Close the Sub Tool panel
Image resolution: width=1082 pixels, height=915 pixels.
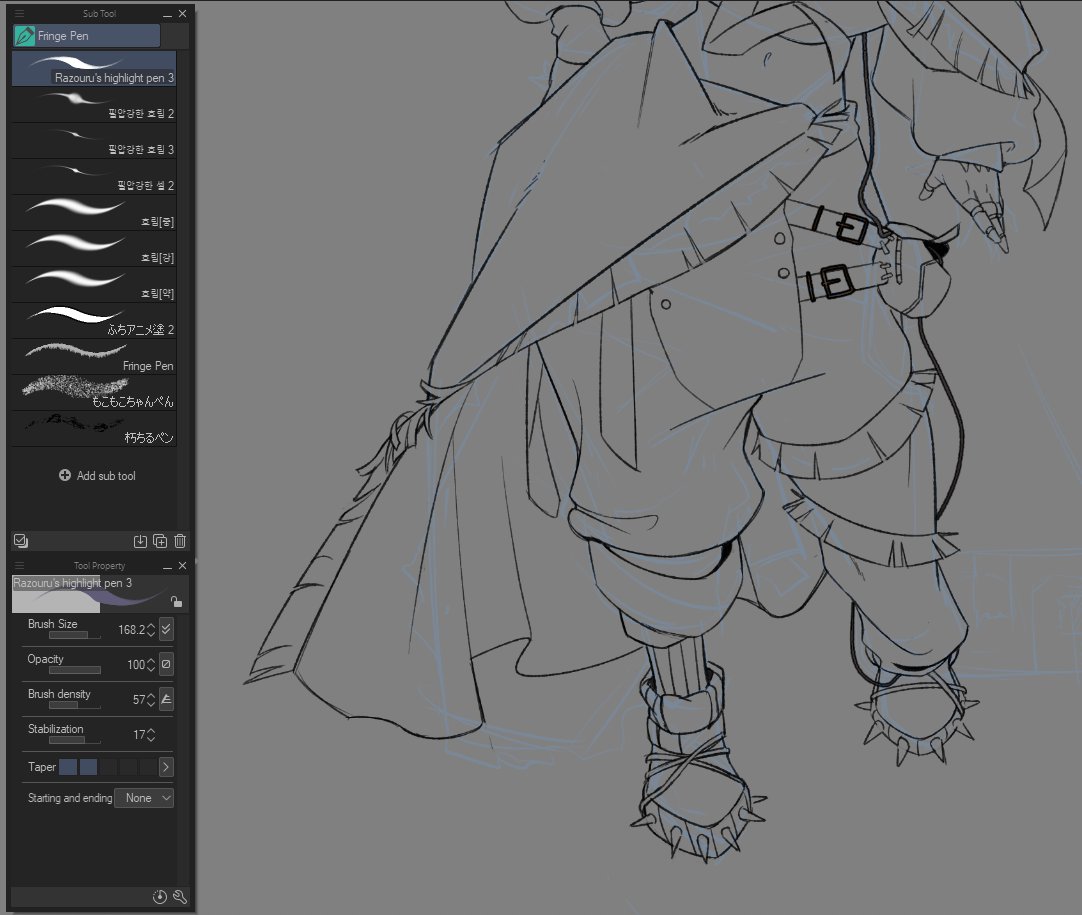pyautogui.click(x=182, y=13)
